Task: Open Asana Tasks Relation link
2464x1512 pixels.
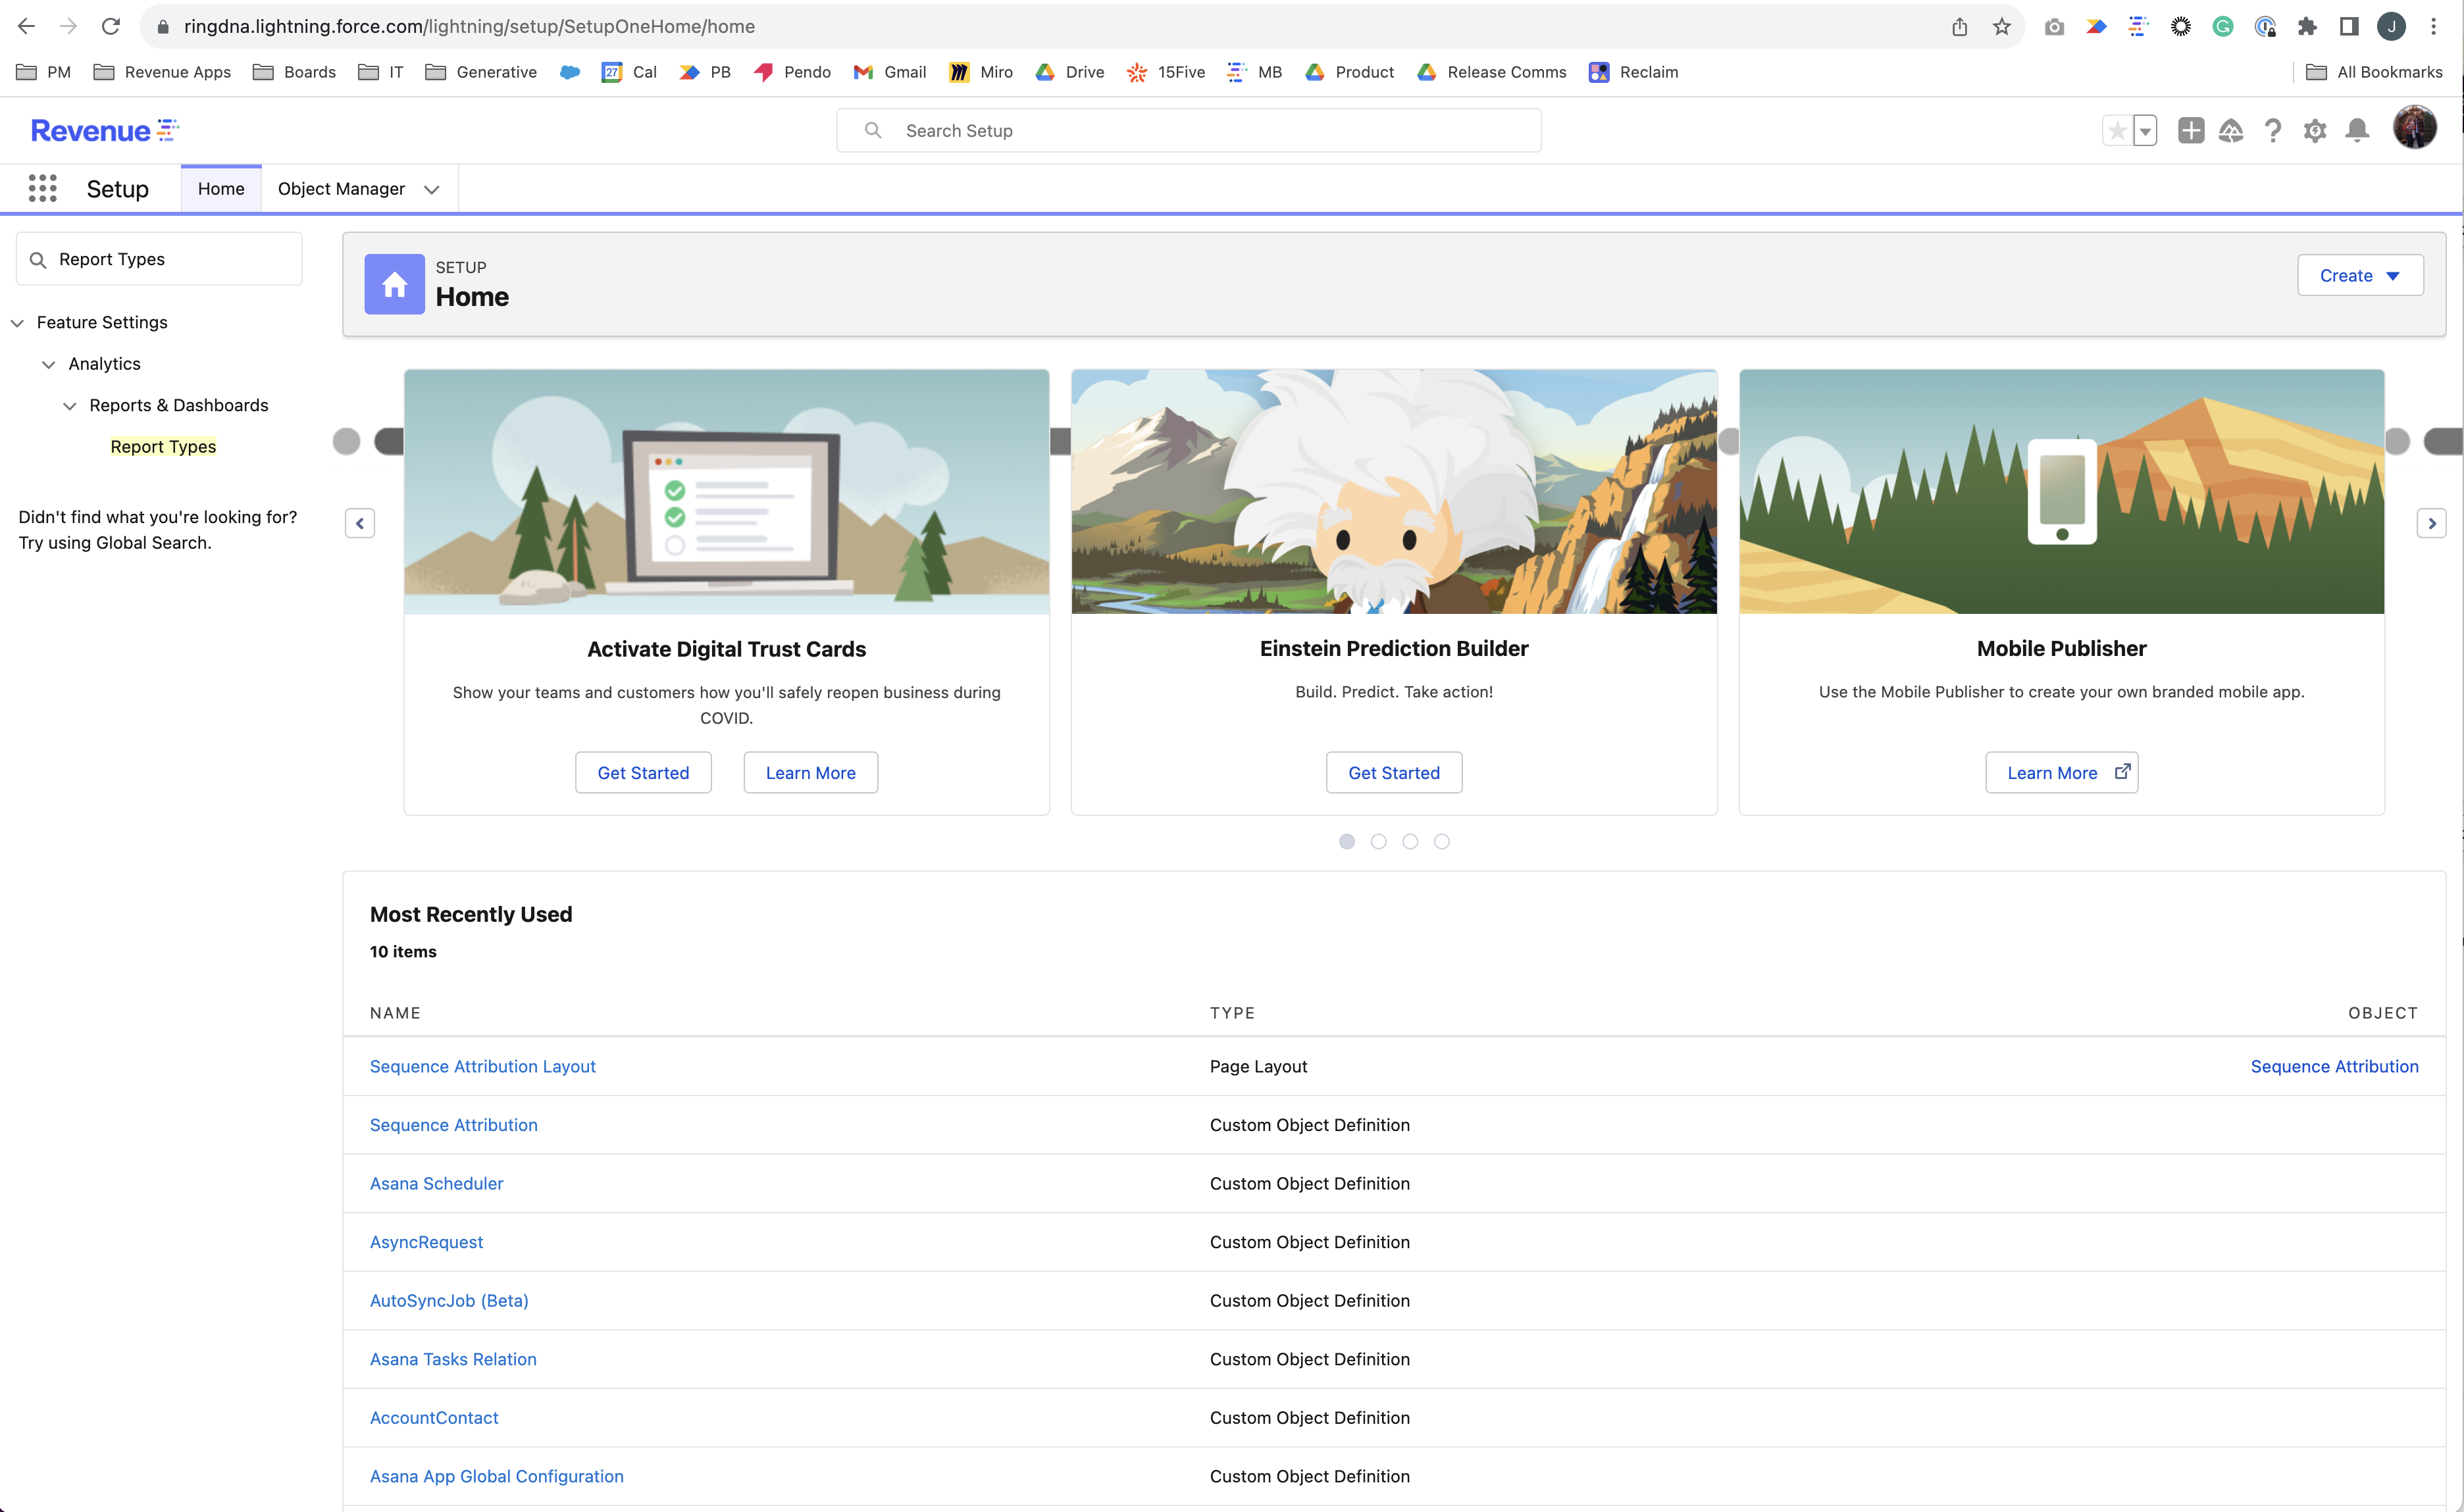Action: (453, 1360)
